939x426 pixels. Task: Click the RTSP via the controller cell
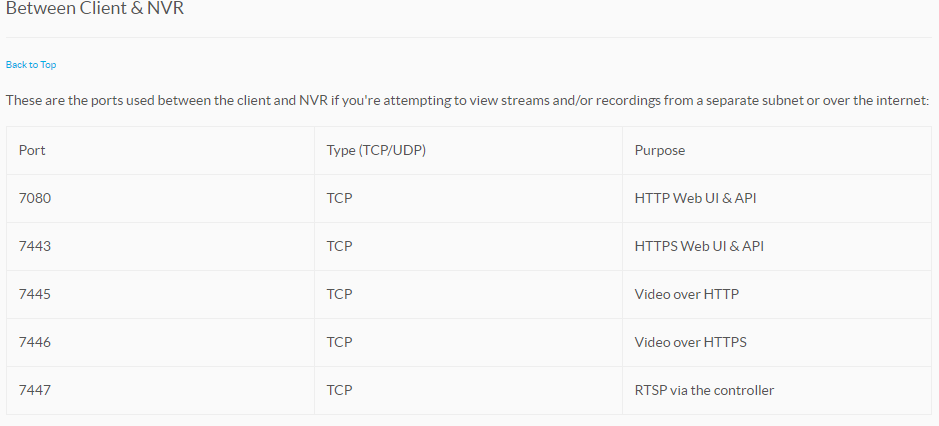pyautogui.click(x=704, y=390)
